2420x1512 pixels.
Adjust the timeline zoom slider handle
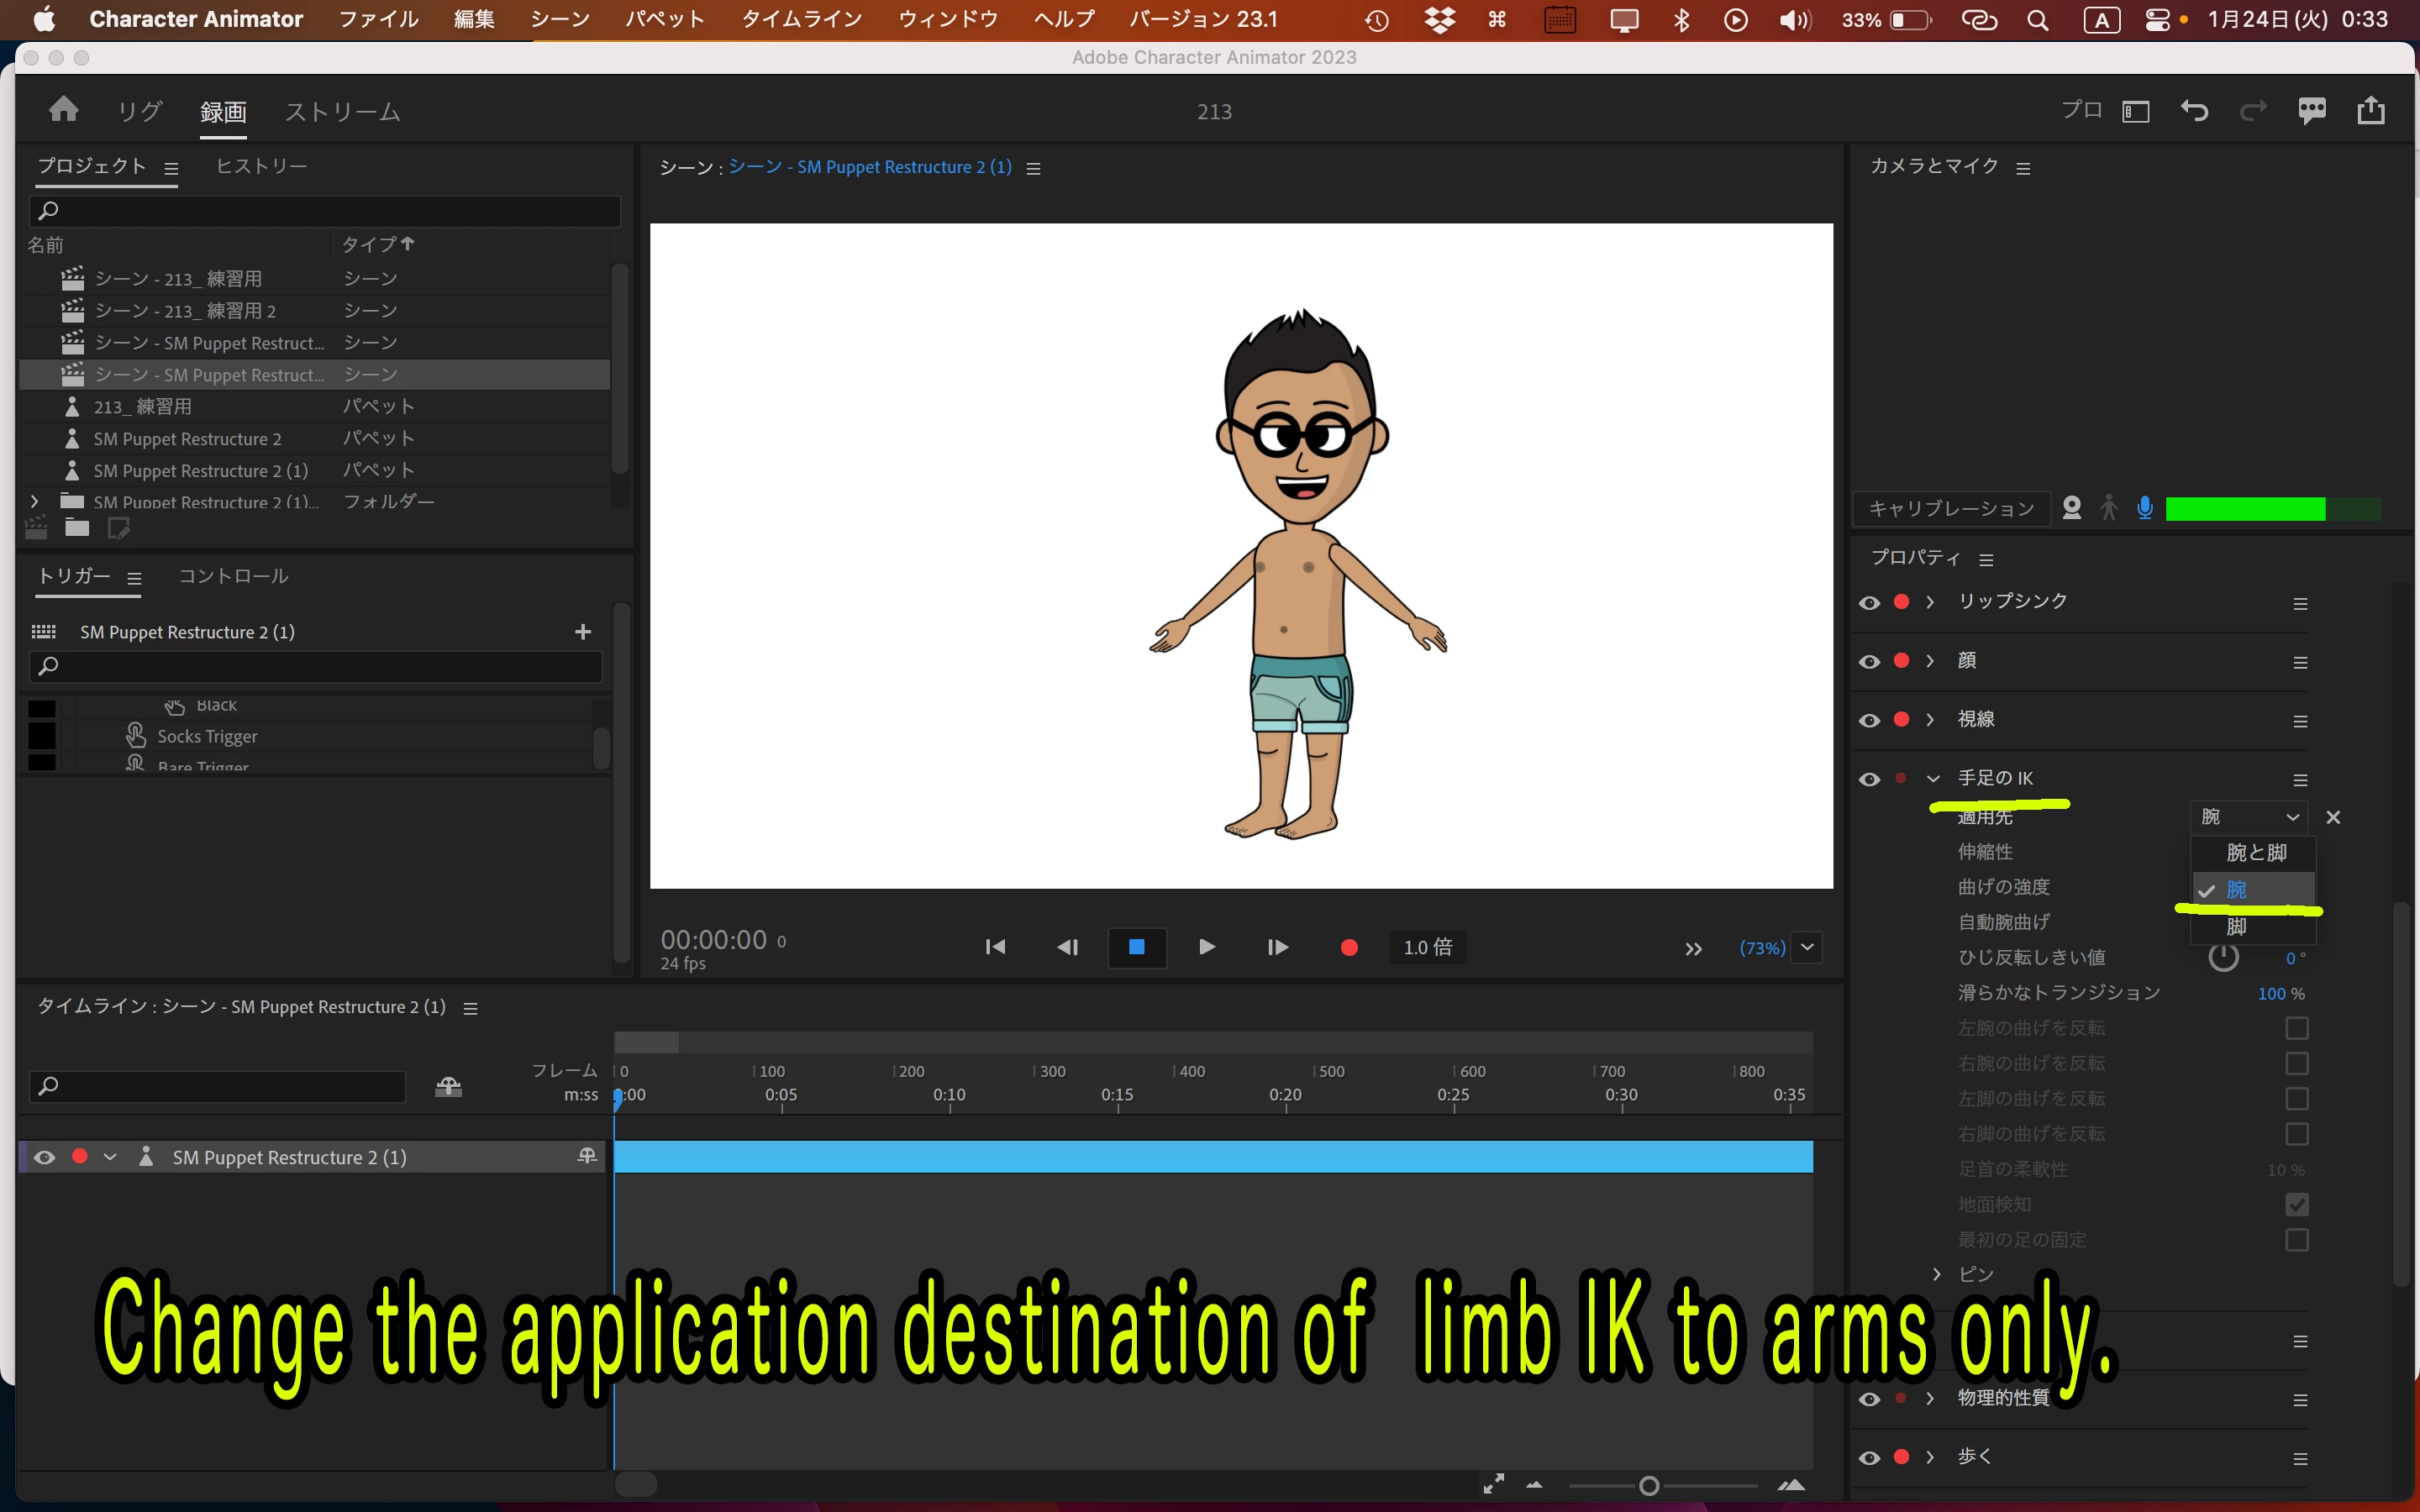[x=1649, y=1486]
